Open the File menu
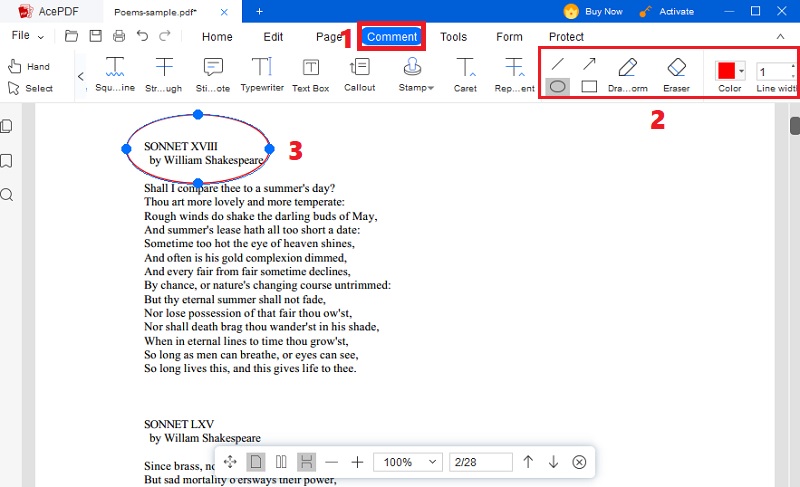The image size is (800, 487). [x=28, y=36]
